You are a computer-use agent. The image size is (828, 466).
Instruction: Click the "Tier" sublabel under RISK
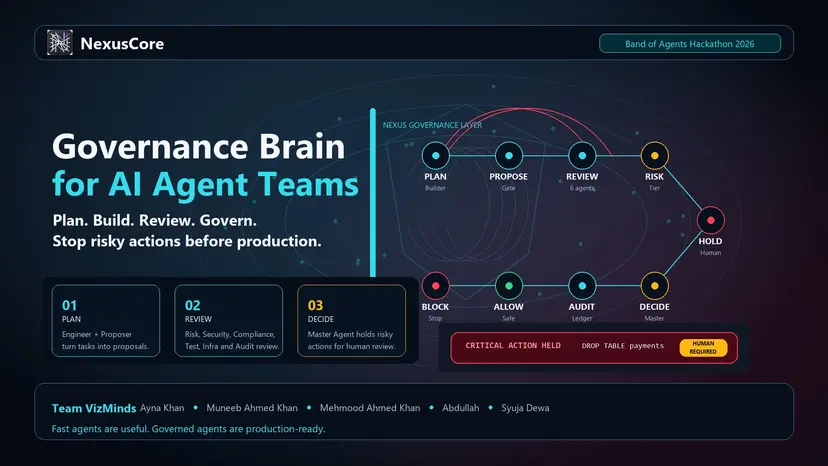click(654, 188)
